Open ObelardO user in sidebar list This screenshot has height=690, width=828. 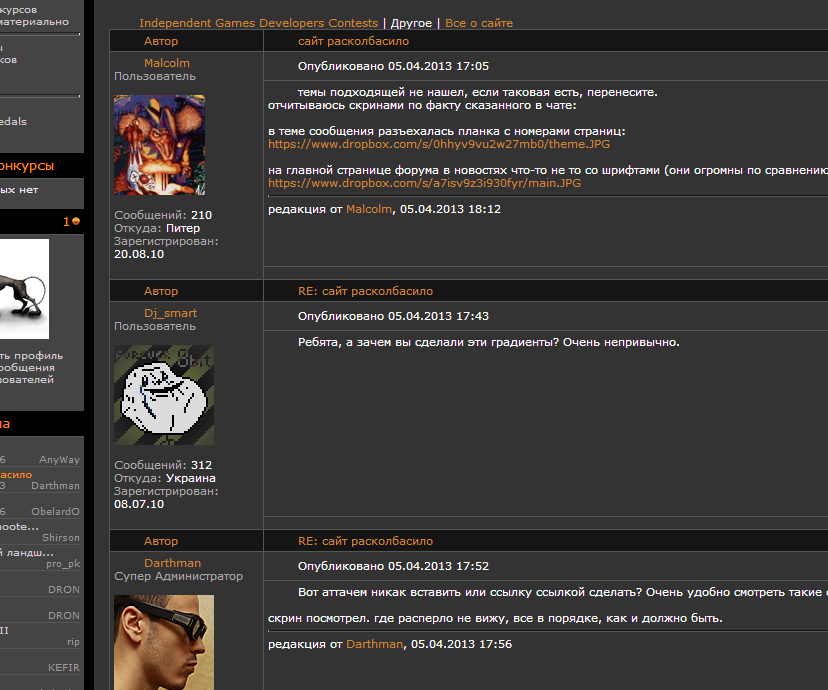tap(55, 512)
